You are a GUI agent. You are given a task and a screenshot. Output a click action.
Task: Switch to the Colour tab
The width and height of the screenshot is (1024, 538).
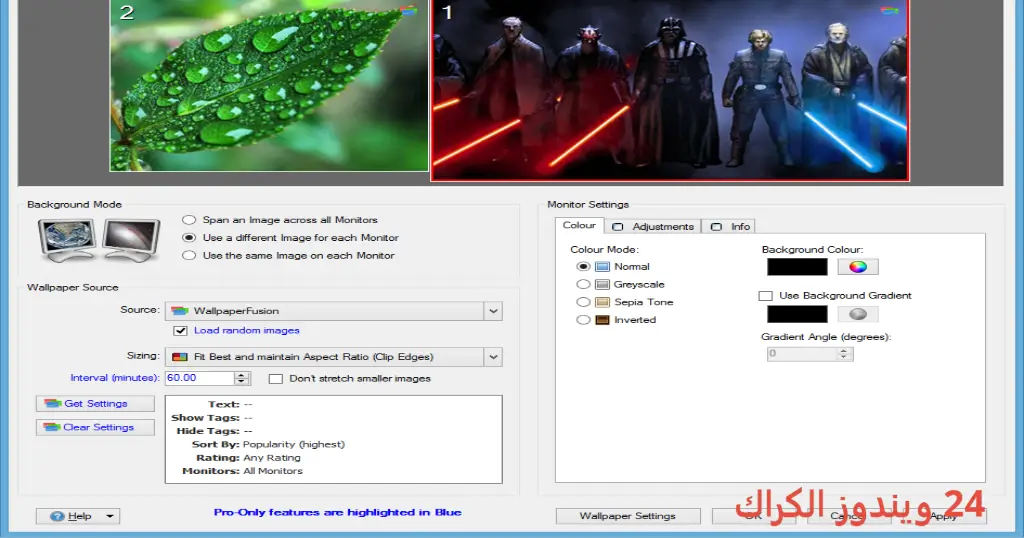click(579, 225)
